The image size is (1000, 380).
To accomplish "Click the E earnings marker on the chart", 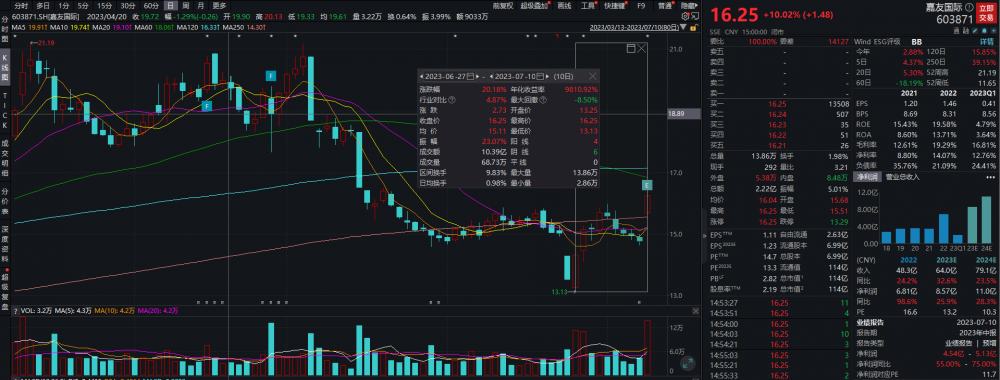I will [x=647, y=186].
